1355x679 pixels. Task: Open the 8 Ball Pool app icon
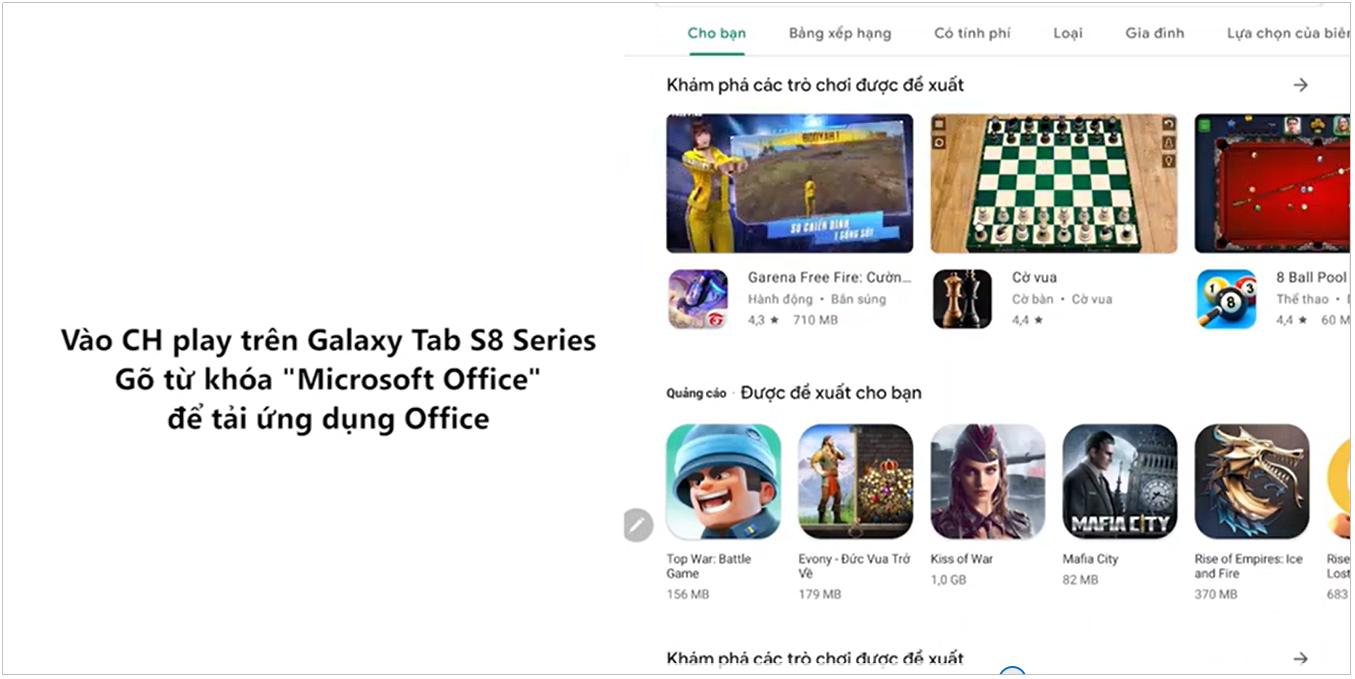coord(1226,299)
